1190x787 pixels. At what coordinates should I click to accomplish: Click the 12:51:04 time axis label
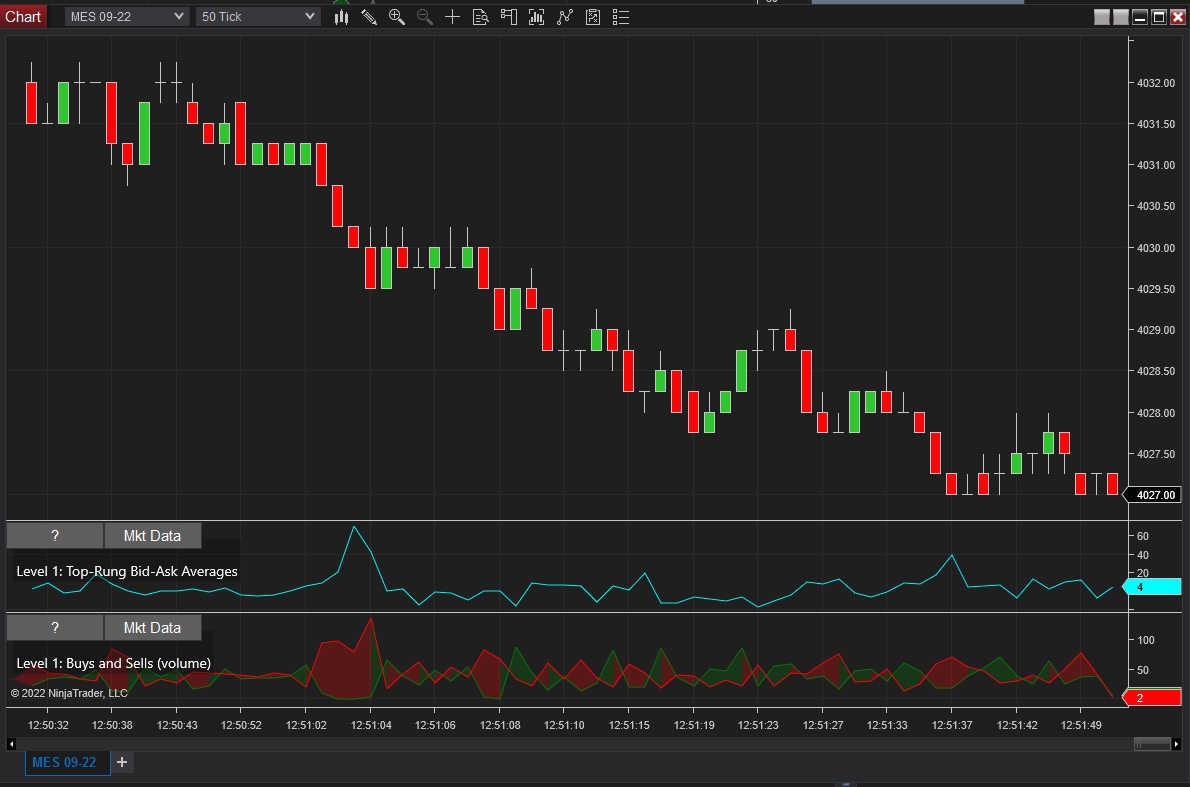click(371, 725)
